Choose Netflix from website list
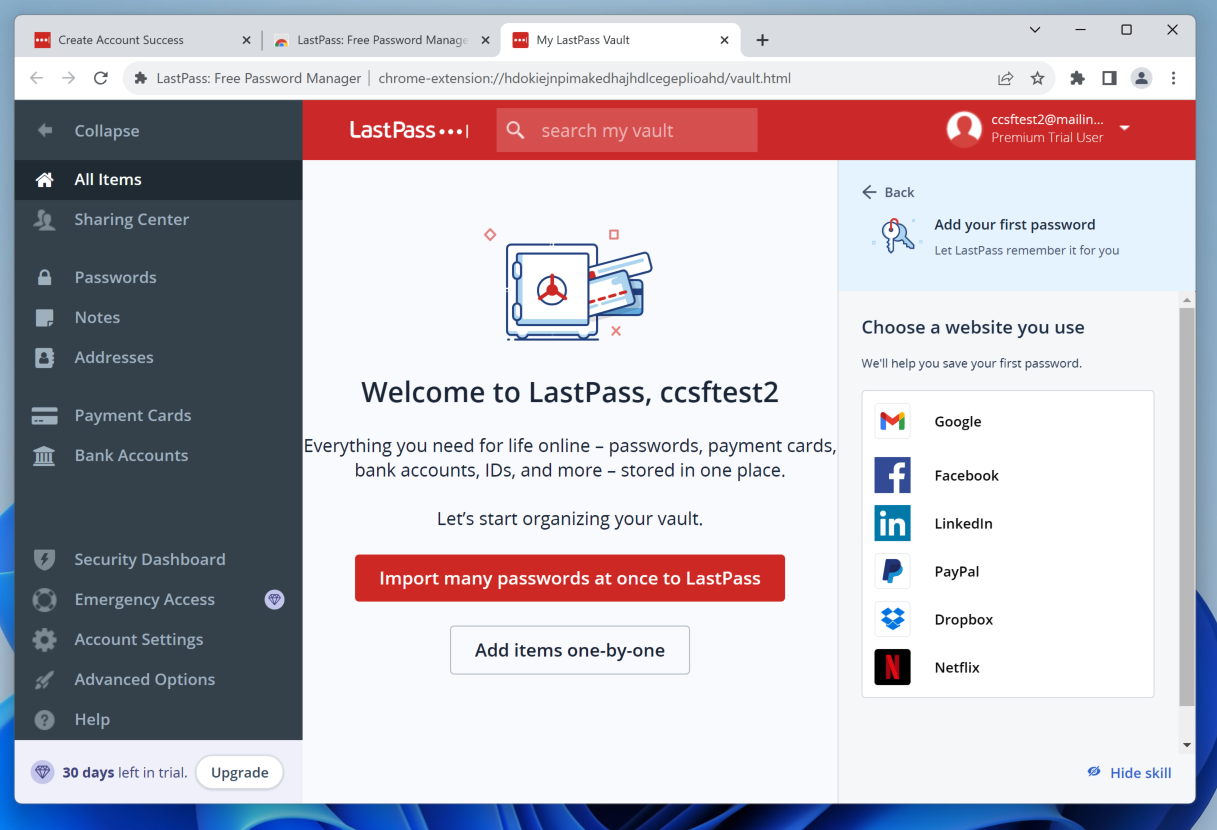1217x830 pixels. (x=1007, y=667)
